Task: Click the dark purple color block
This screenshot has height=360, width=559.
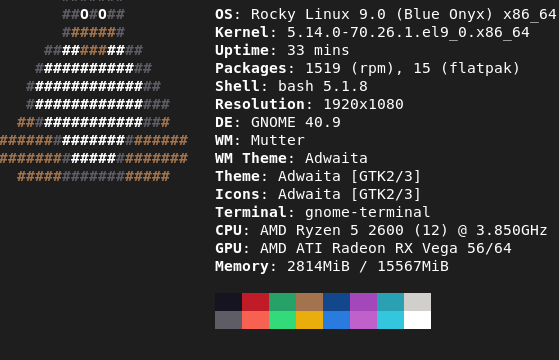Action: (363, 302)
